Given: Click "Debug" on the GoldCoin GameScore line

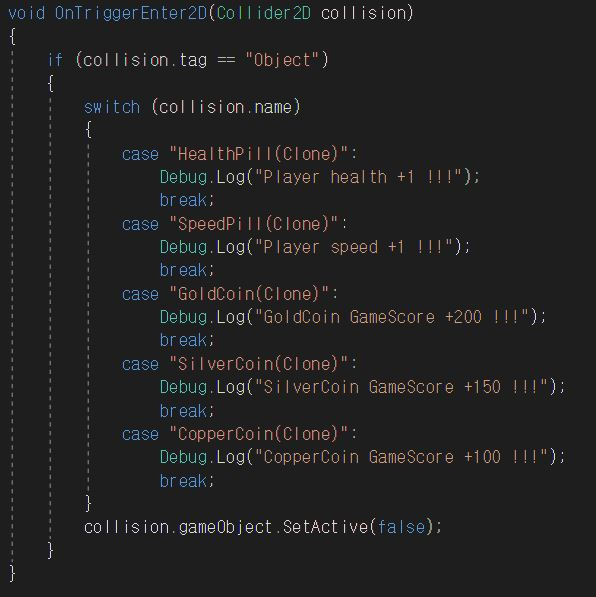Looking at the screenshot, I should click(x=183, y=318).
